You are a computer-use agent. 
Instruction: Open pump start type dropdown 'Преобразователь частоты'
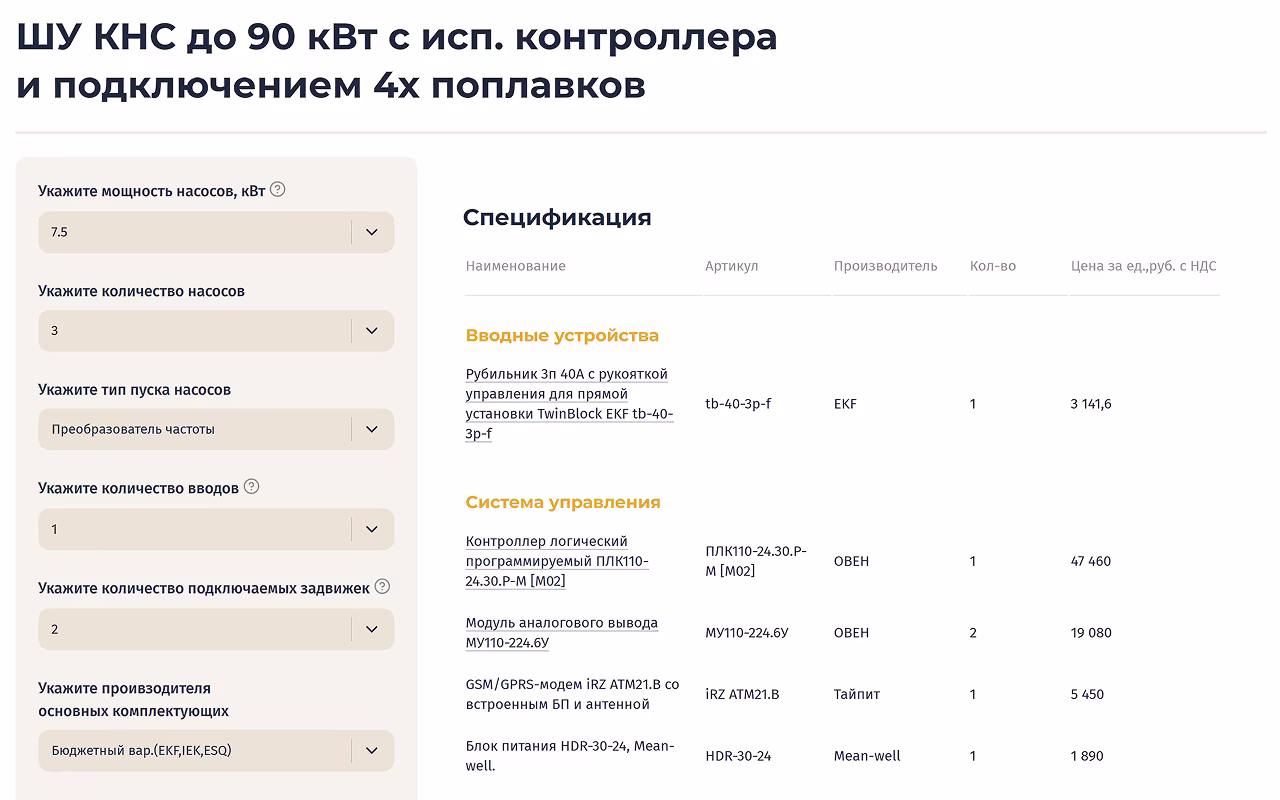coord(216,430)
